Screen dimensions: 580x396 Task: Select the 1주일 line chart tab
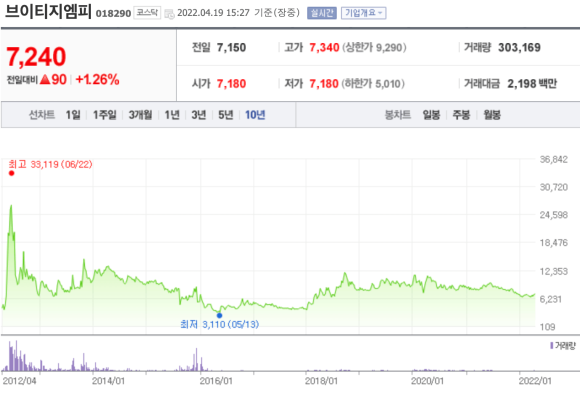105,115
